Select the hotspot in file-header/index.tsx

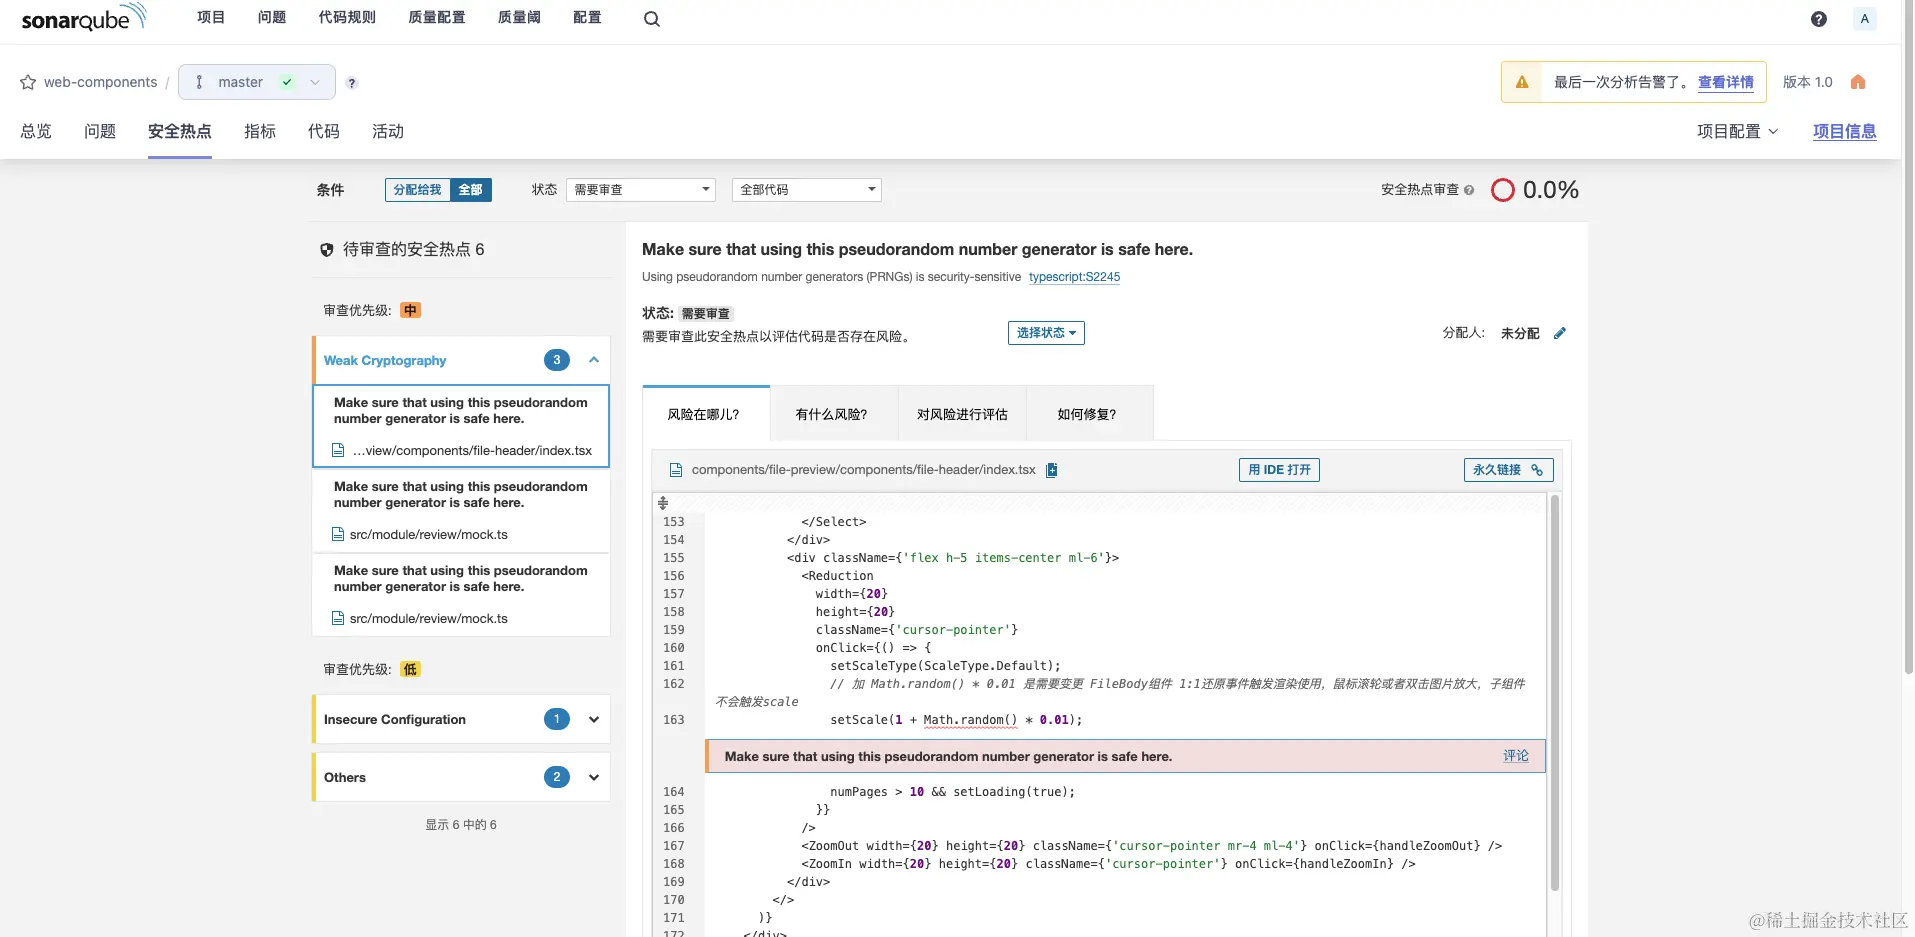pos(461,427)
